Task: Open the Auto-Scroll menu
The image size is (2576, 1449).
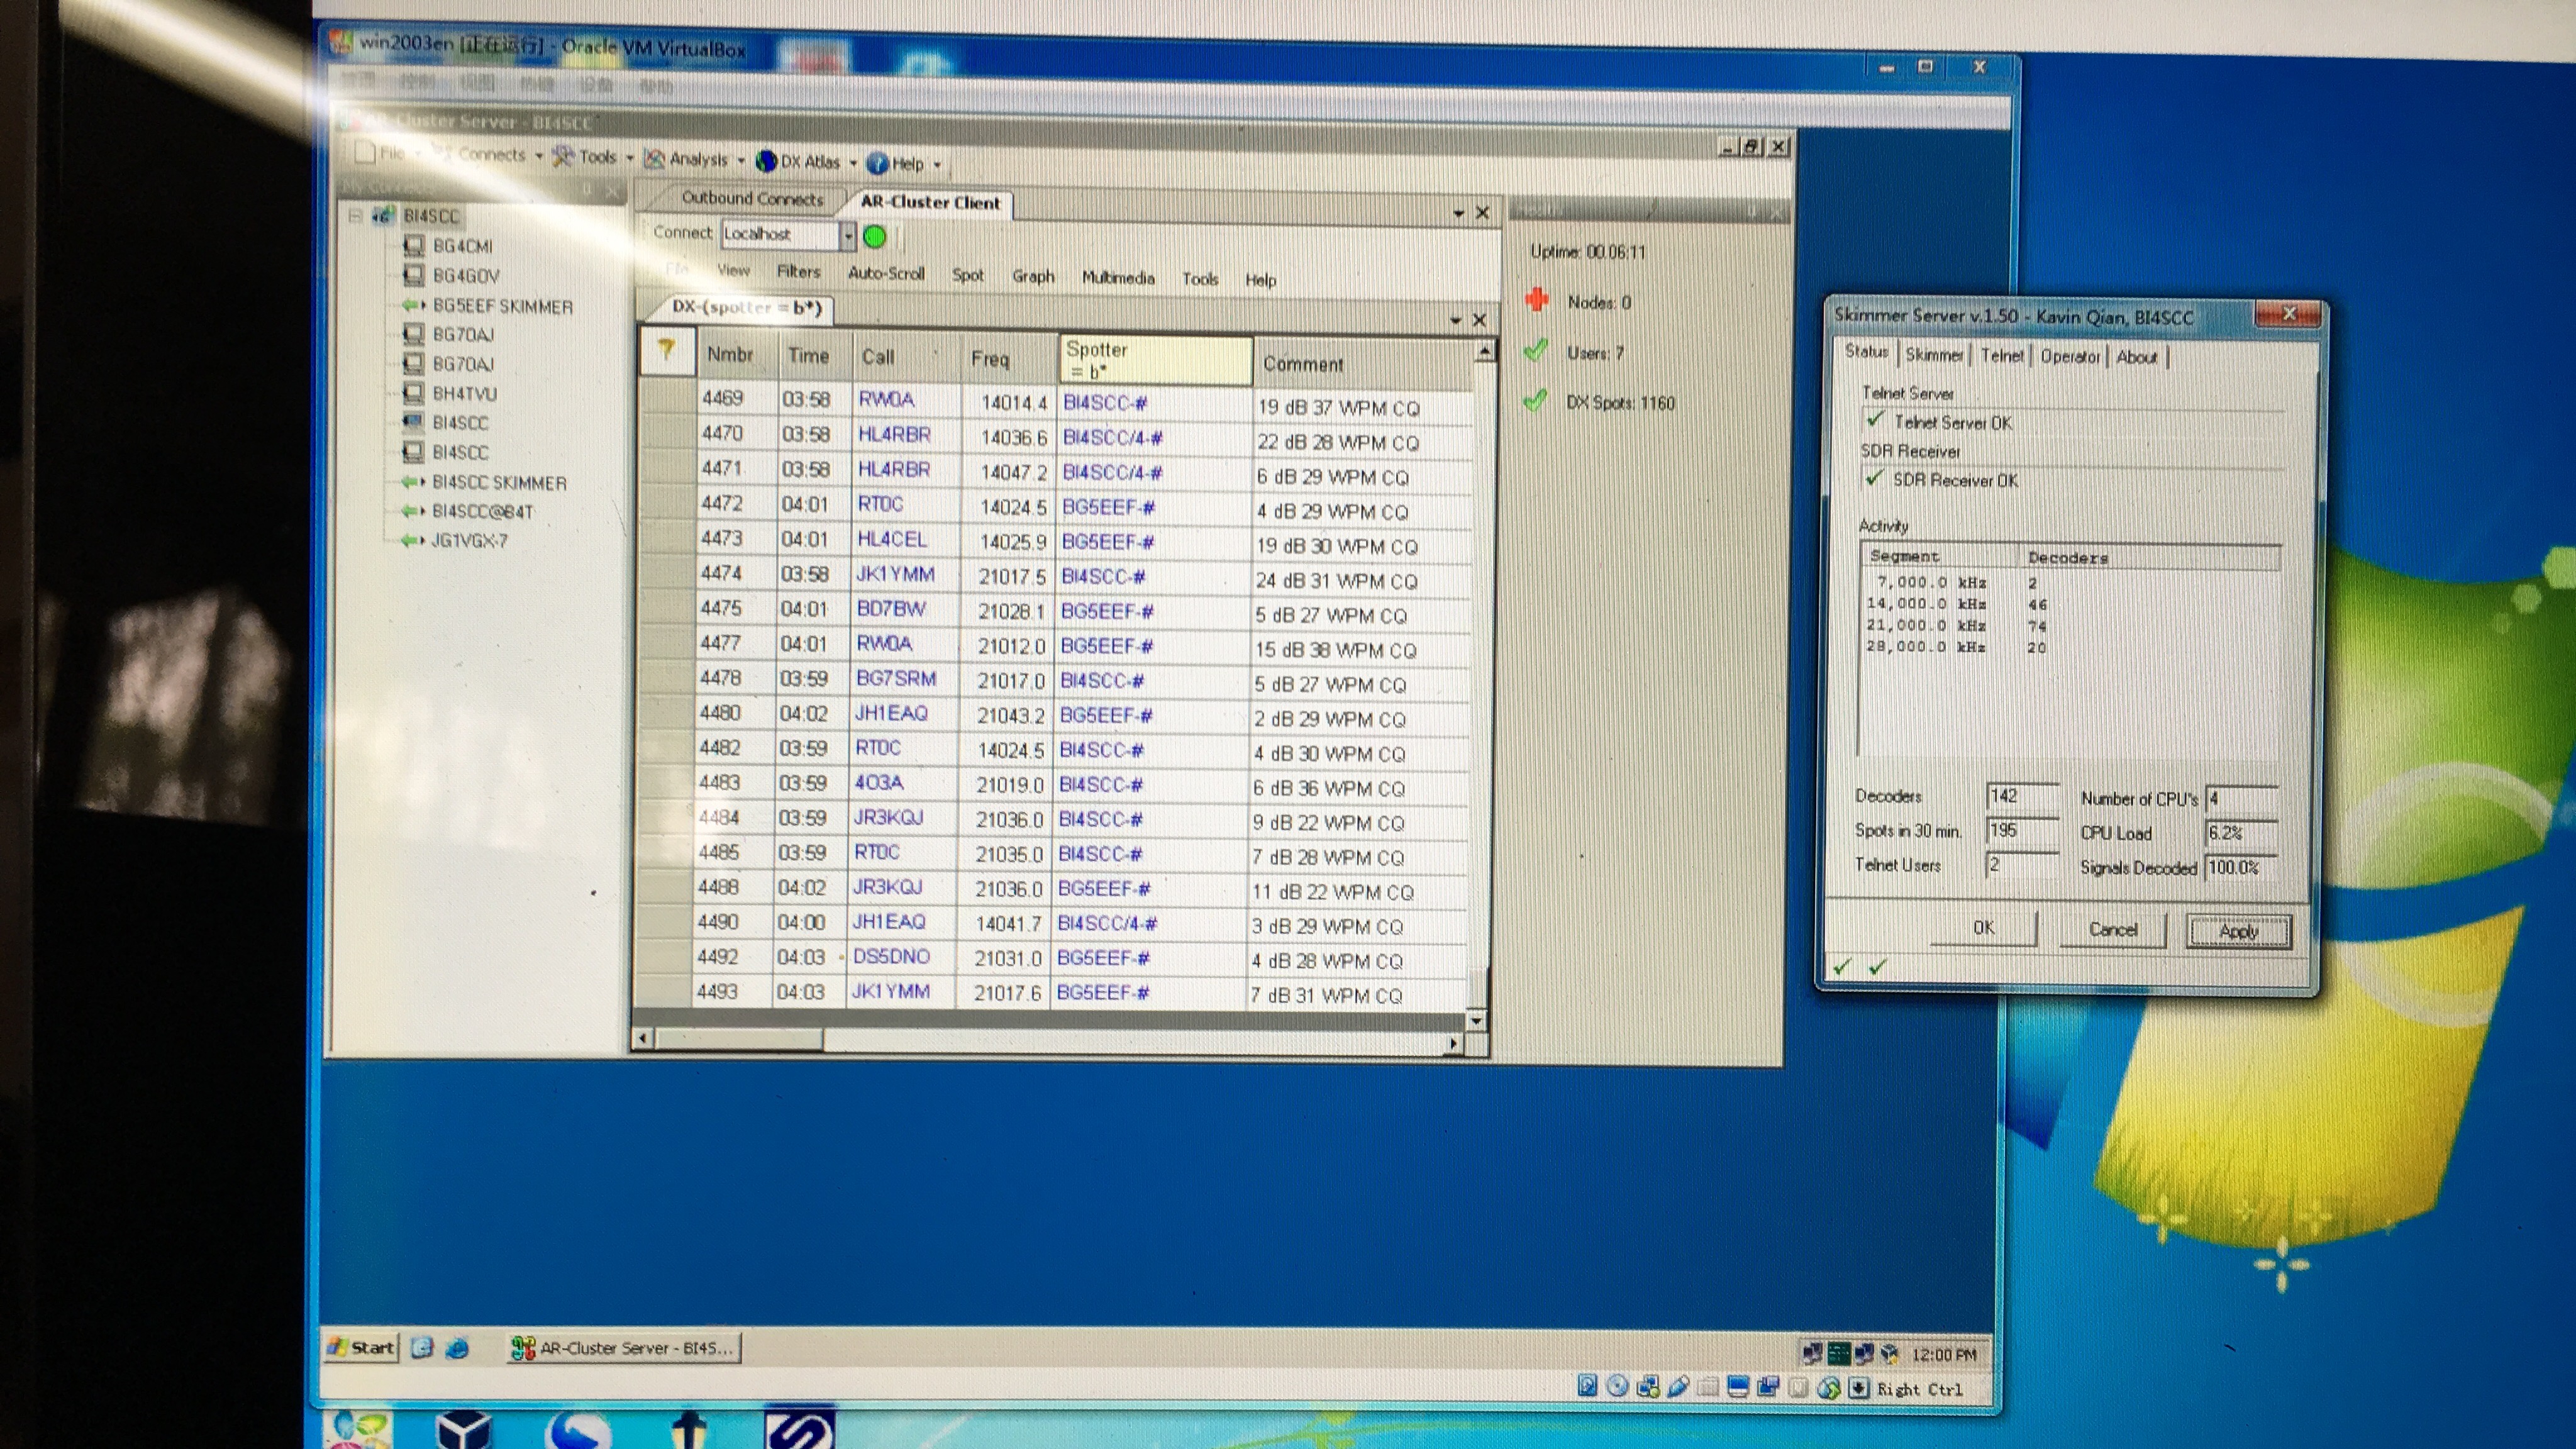Action: [x=886, y=273]
